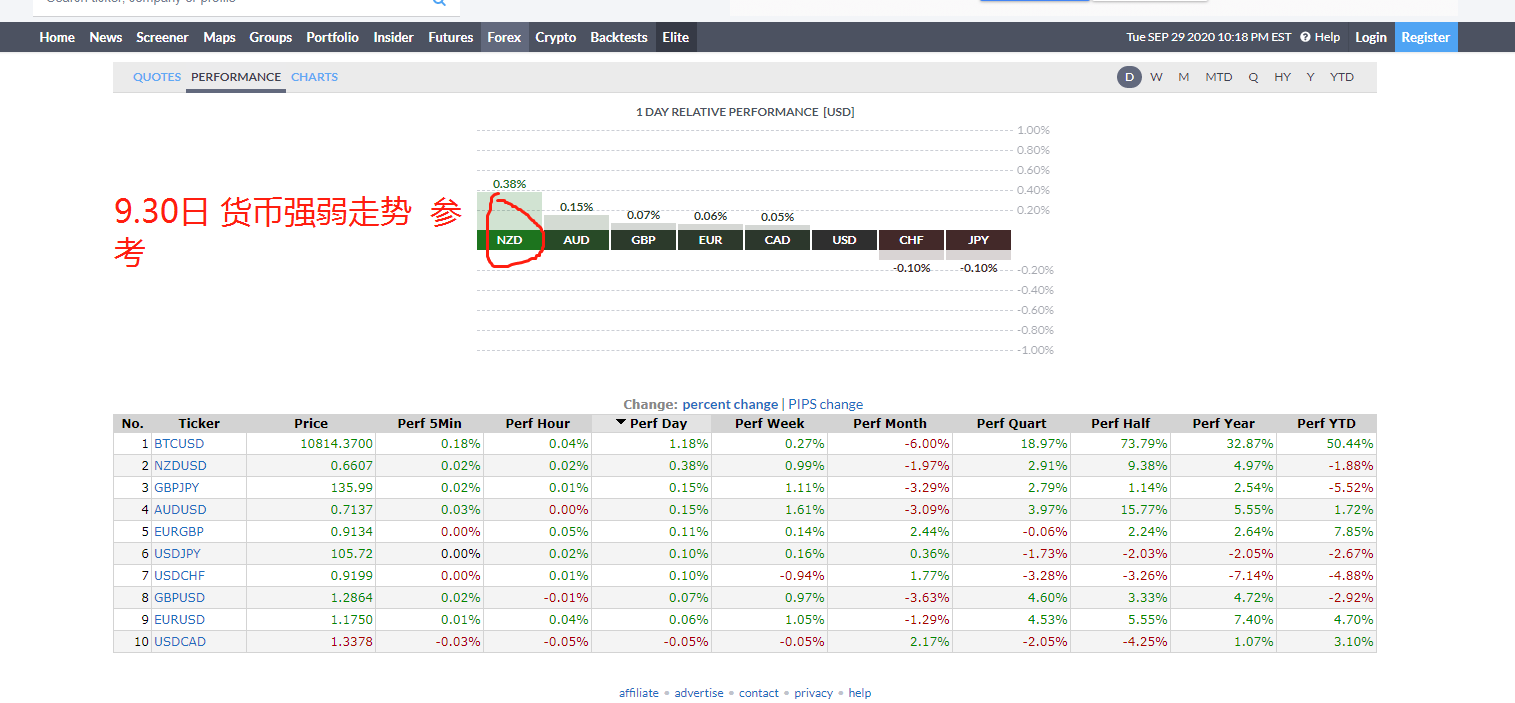Screen dimensions: 1515x703
Task: Click the CAD currency bar
Action: point(777,240)
